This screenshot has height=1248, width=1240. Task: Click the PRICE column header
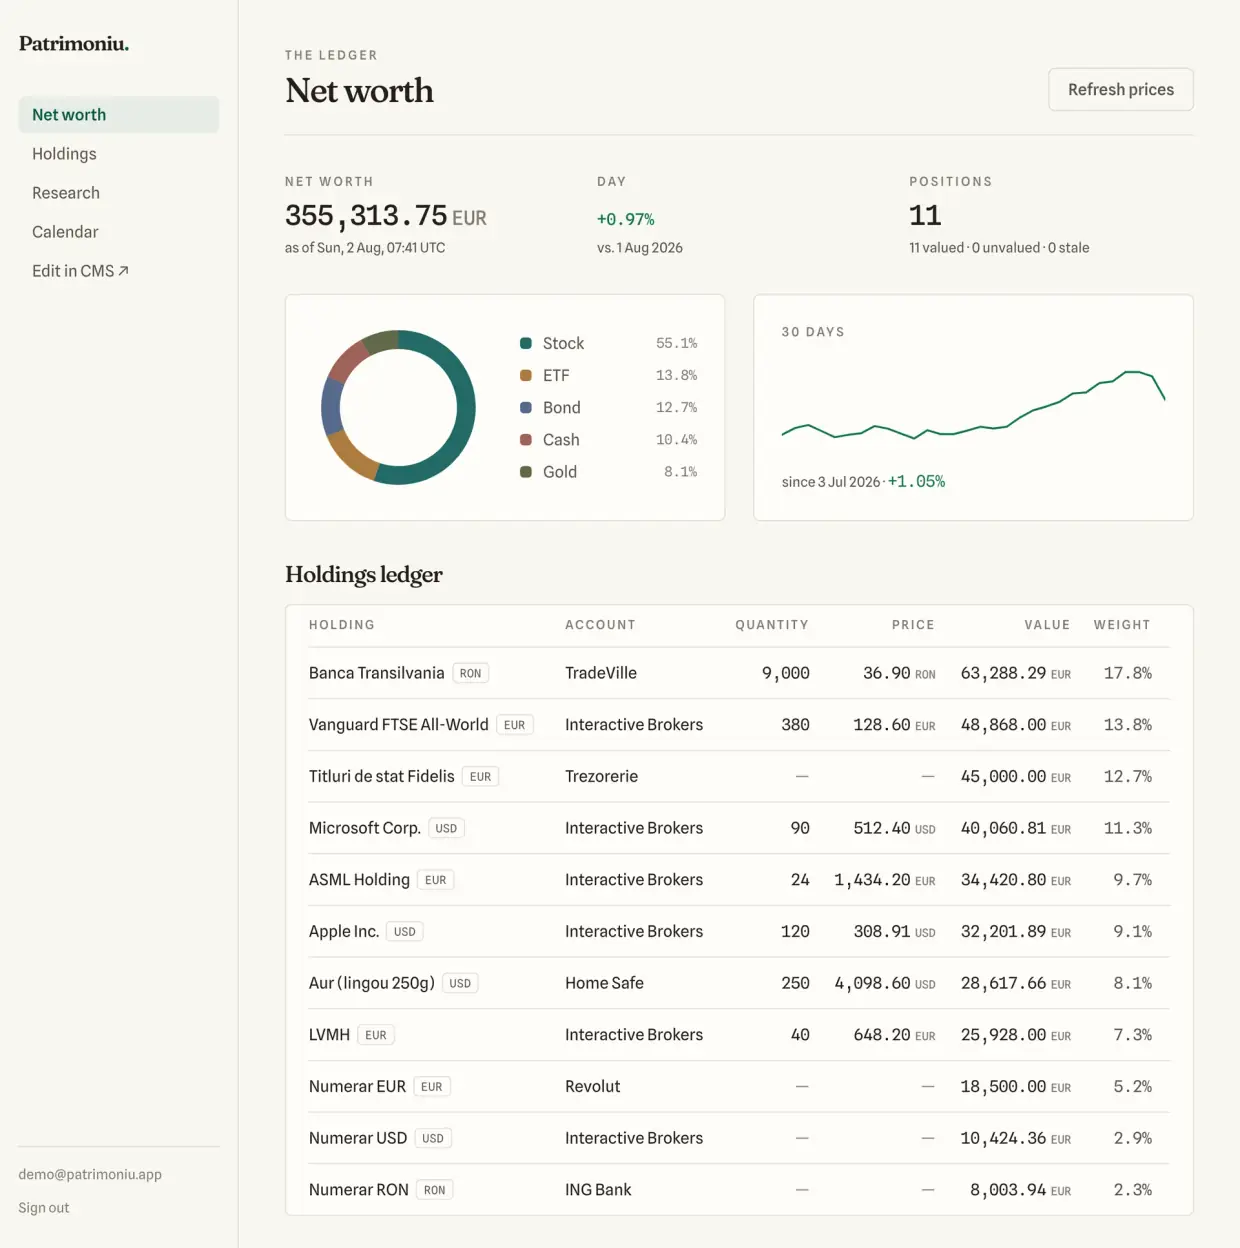coord(913,625)
